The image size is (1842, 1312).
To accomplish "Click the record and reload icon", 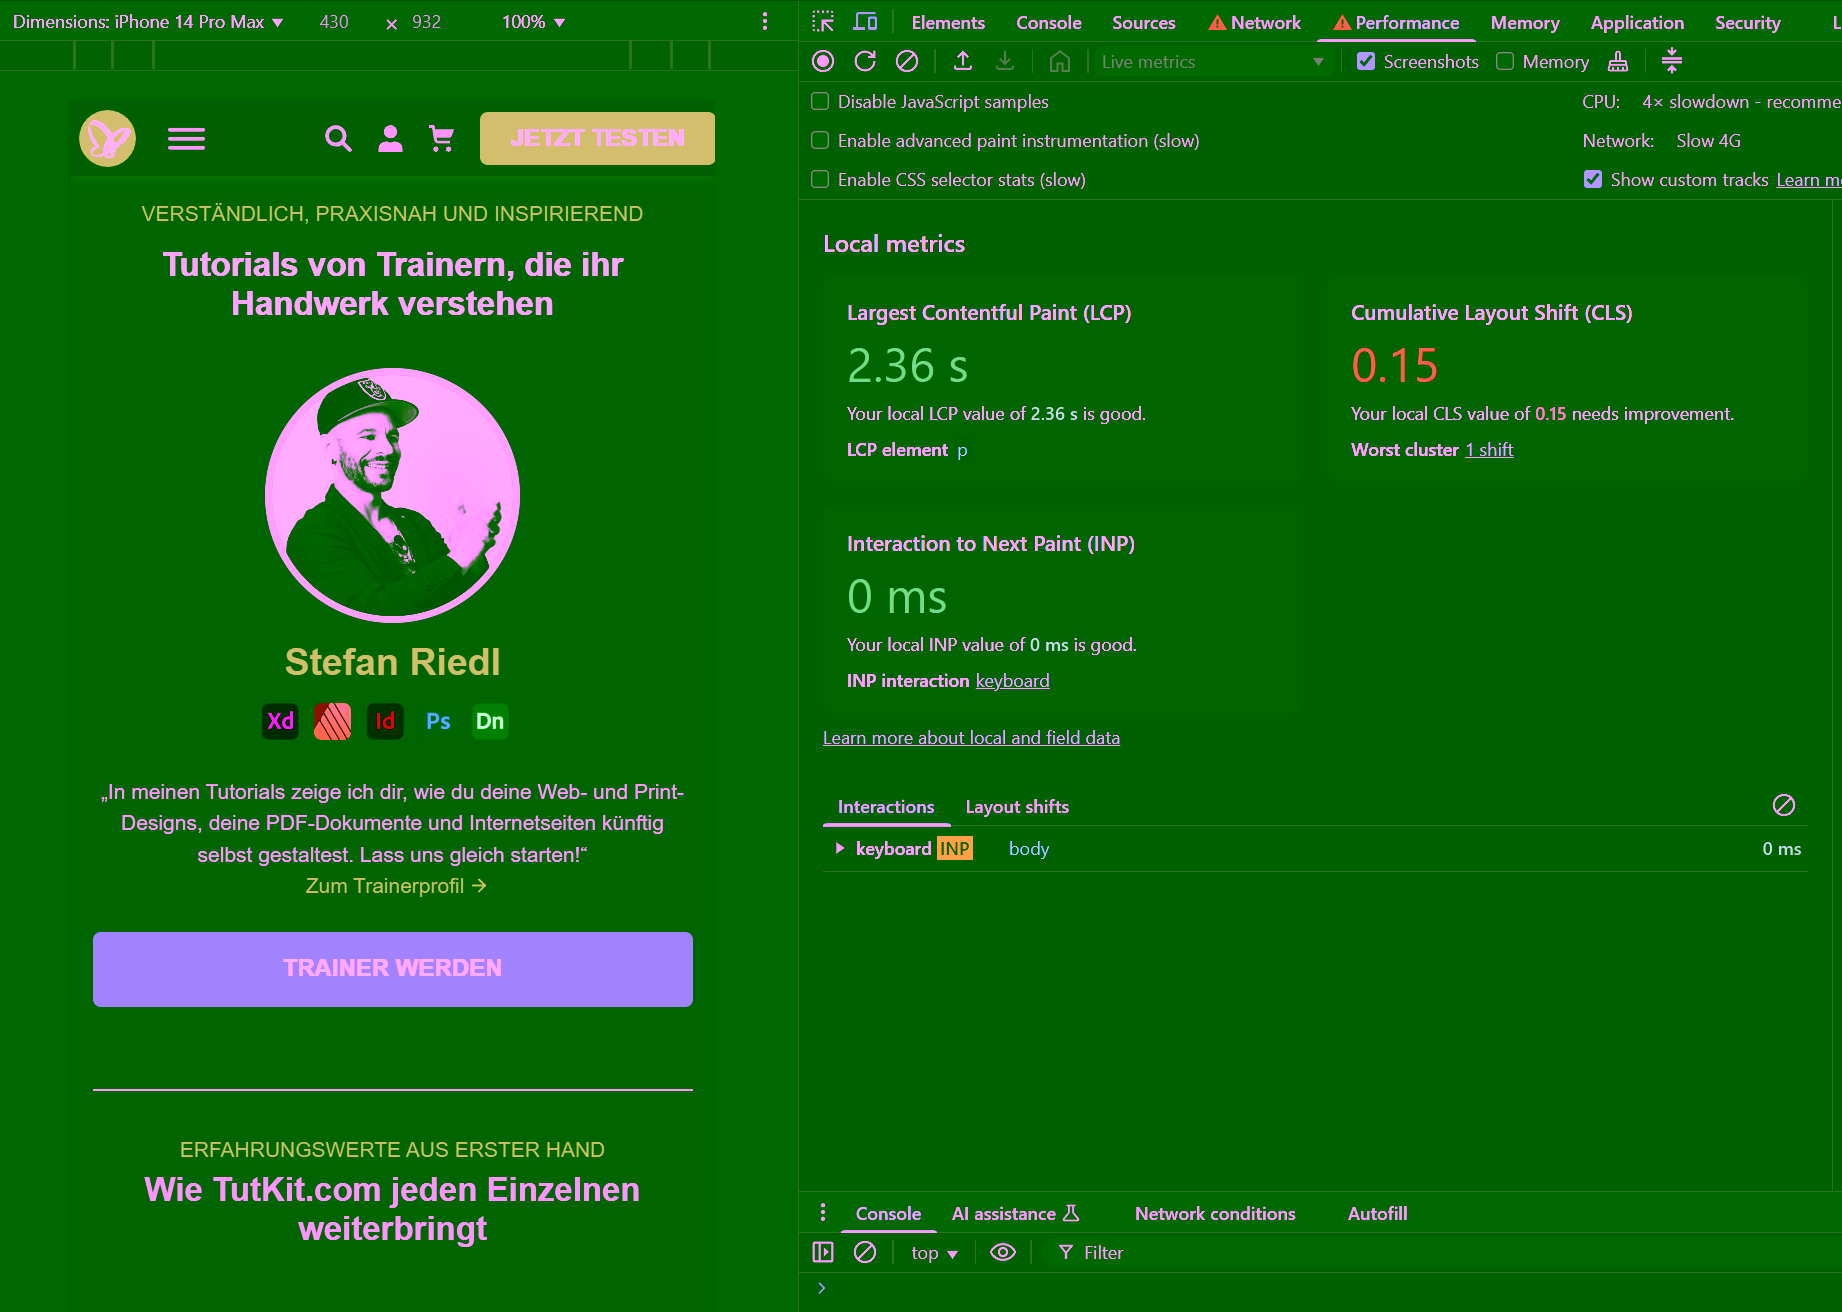I will [x=865, y=62].
